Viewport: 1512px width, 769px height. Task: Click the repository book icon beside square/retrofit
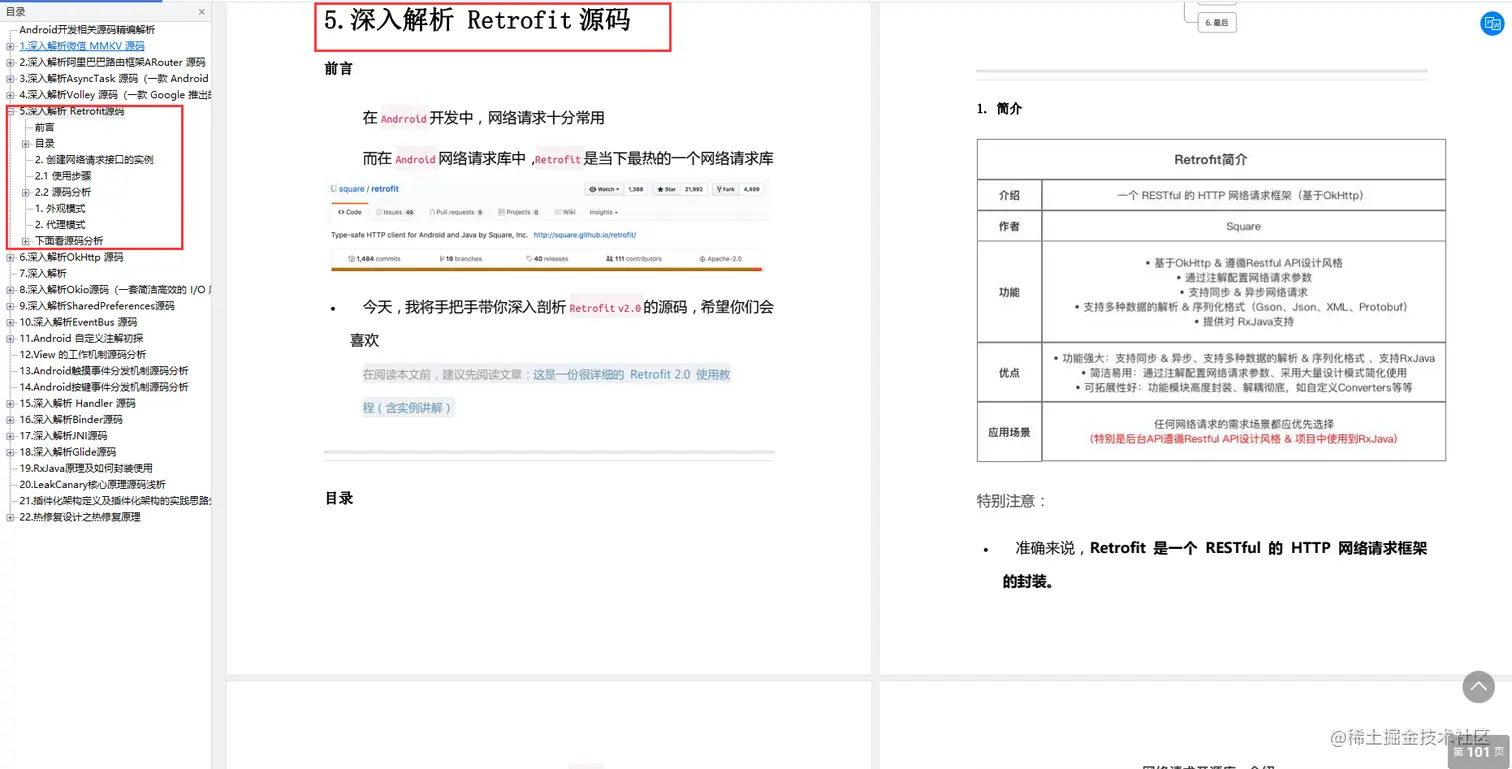[333, 189]
